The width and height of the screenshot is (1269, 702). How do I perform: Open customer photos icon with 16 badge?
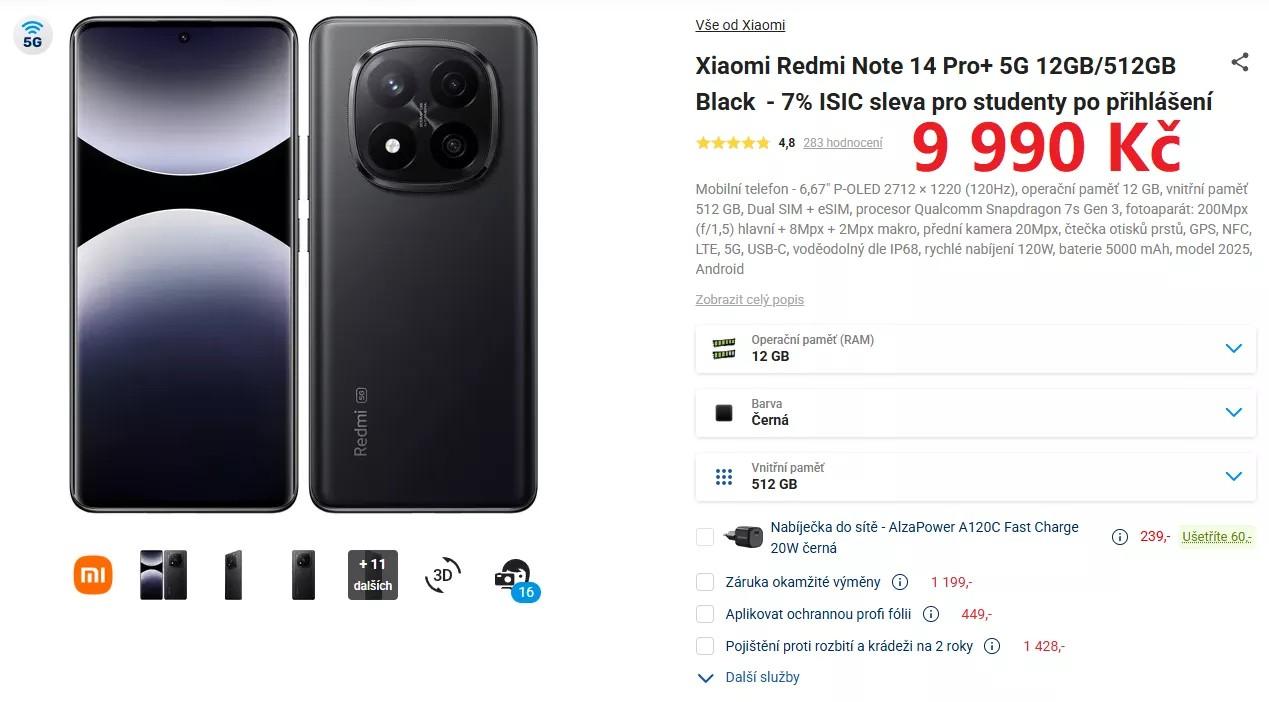click(514, 577)
